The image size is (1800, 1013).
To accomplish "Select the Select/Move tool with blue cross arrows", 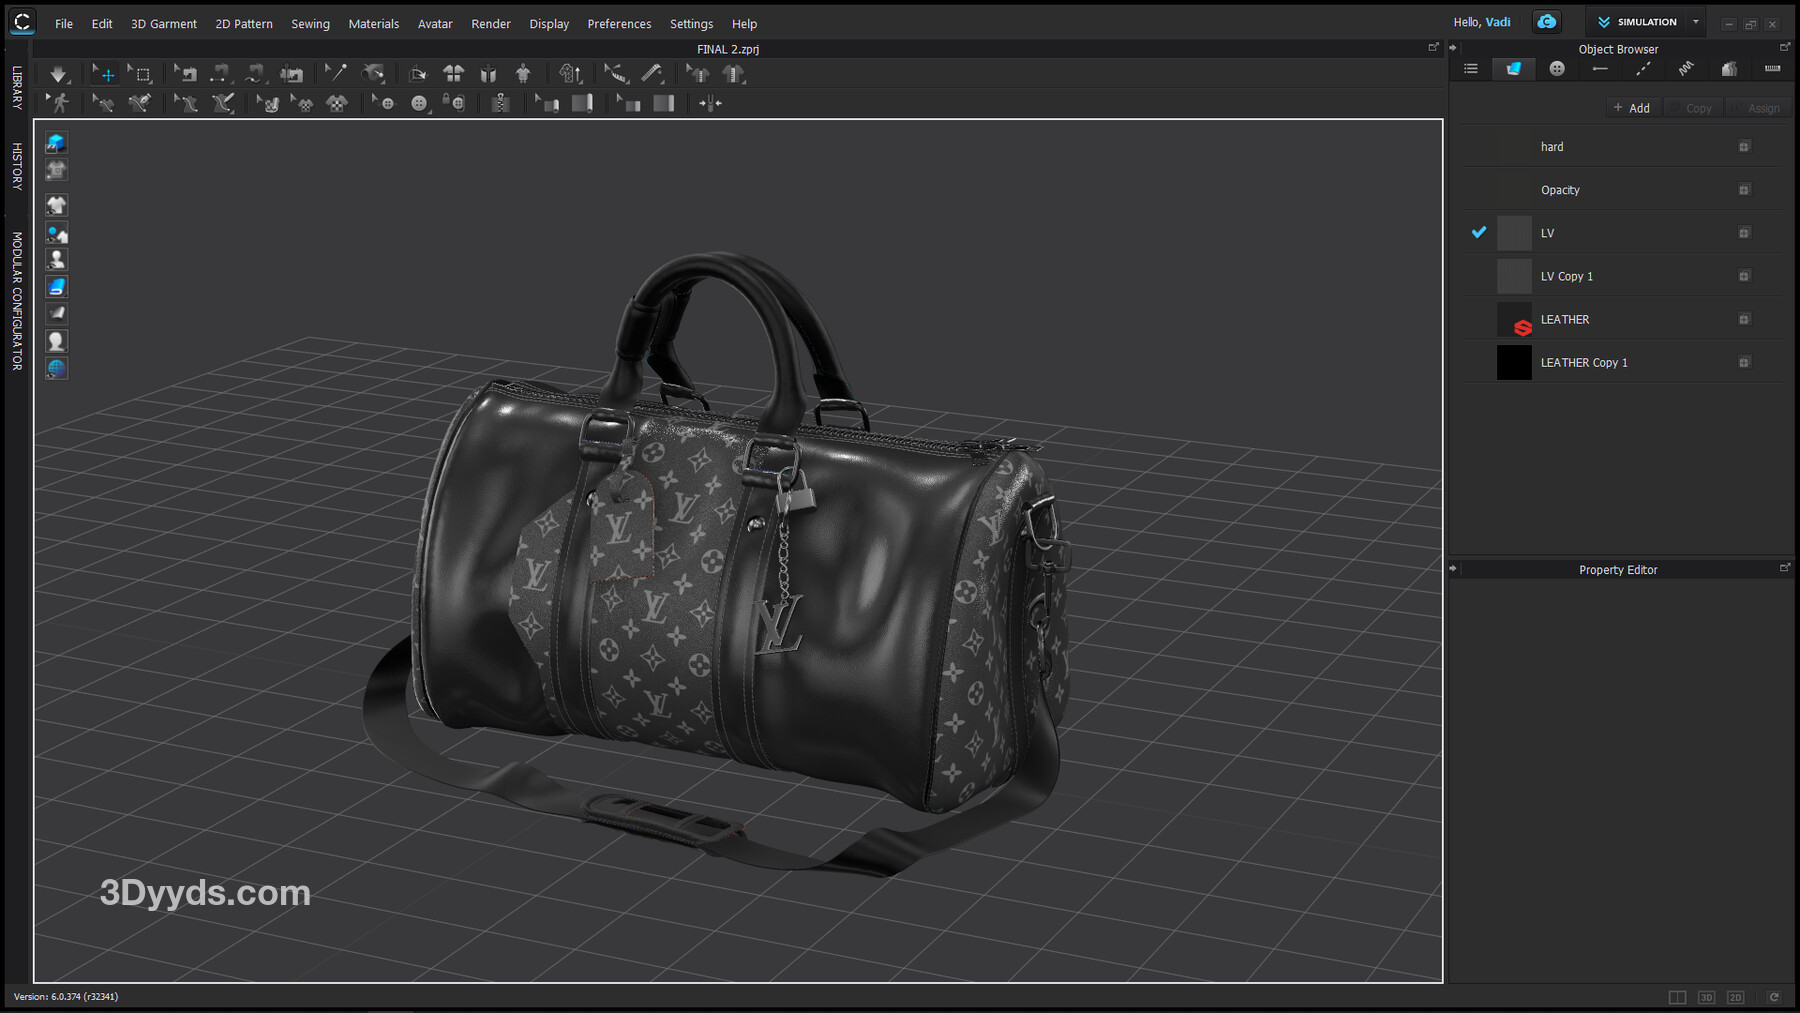I will pyautogui.click(x=104, y=74).
